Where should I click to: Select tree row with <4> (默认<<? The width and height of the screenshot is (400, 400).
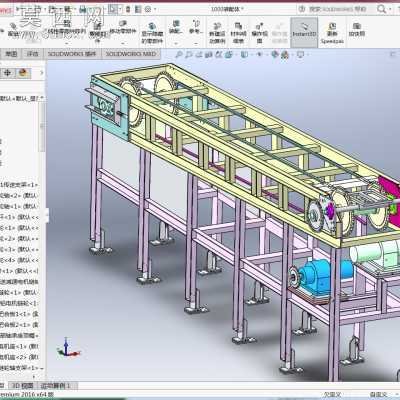(19, 260)
